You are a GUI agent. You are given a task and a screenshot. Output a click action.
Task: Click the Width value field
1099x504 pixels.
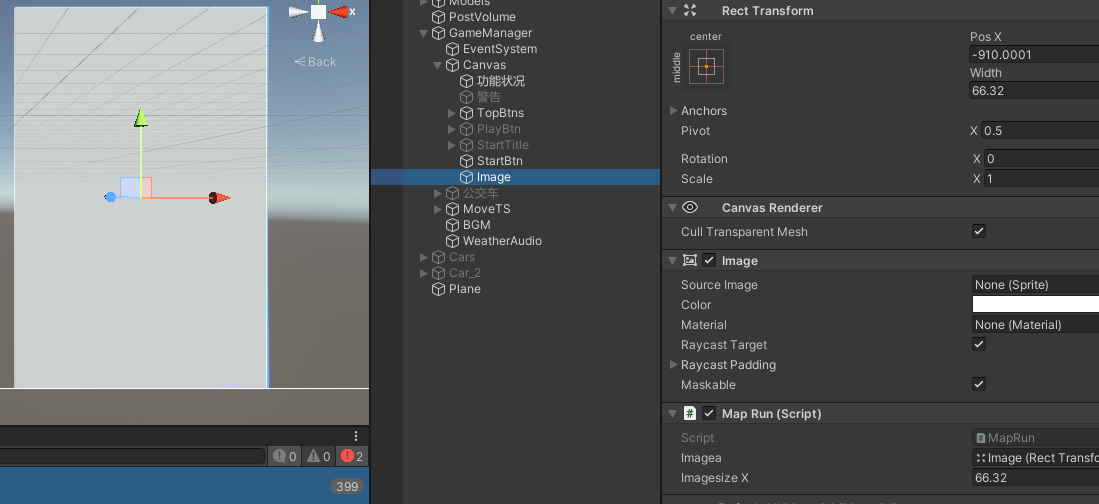pyautogui.click(x=1034, y=90)
